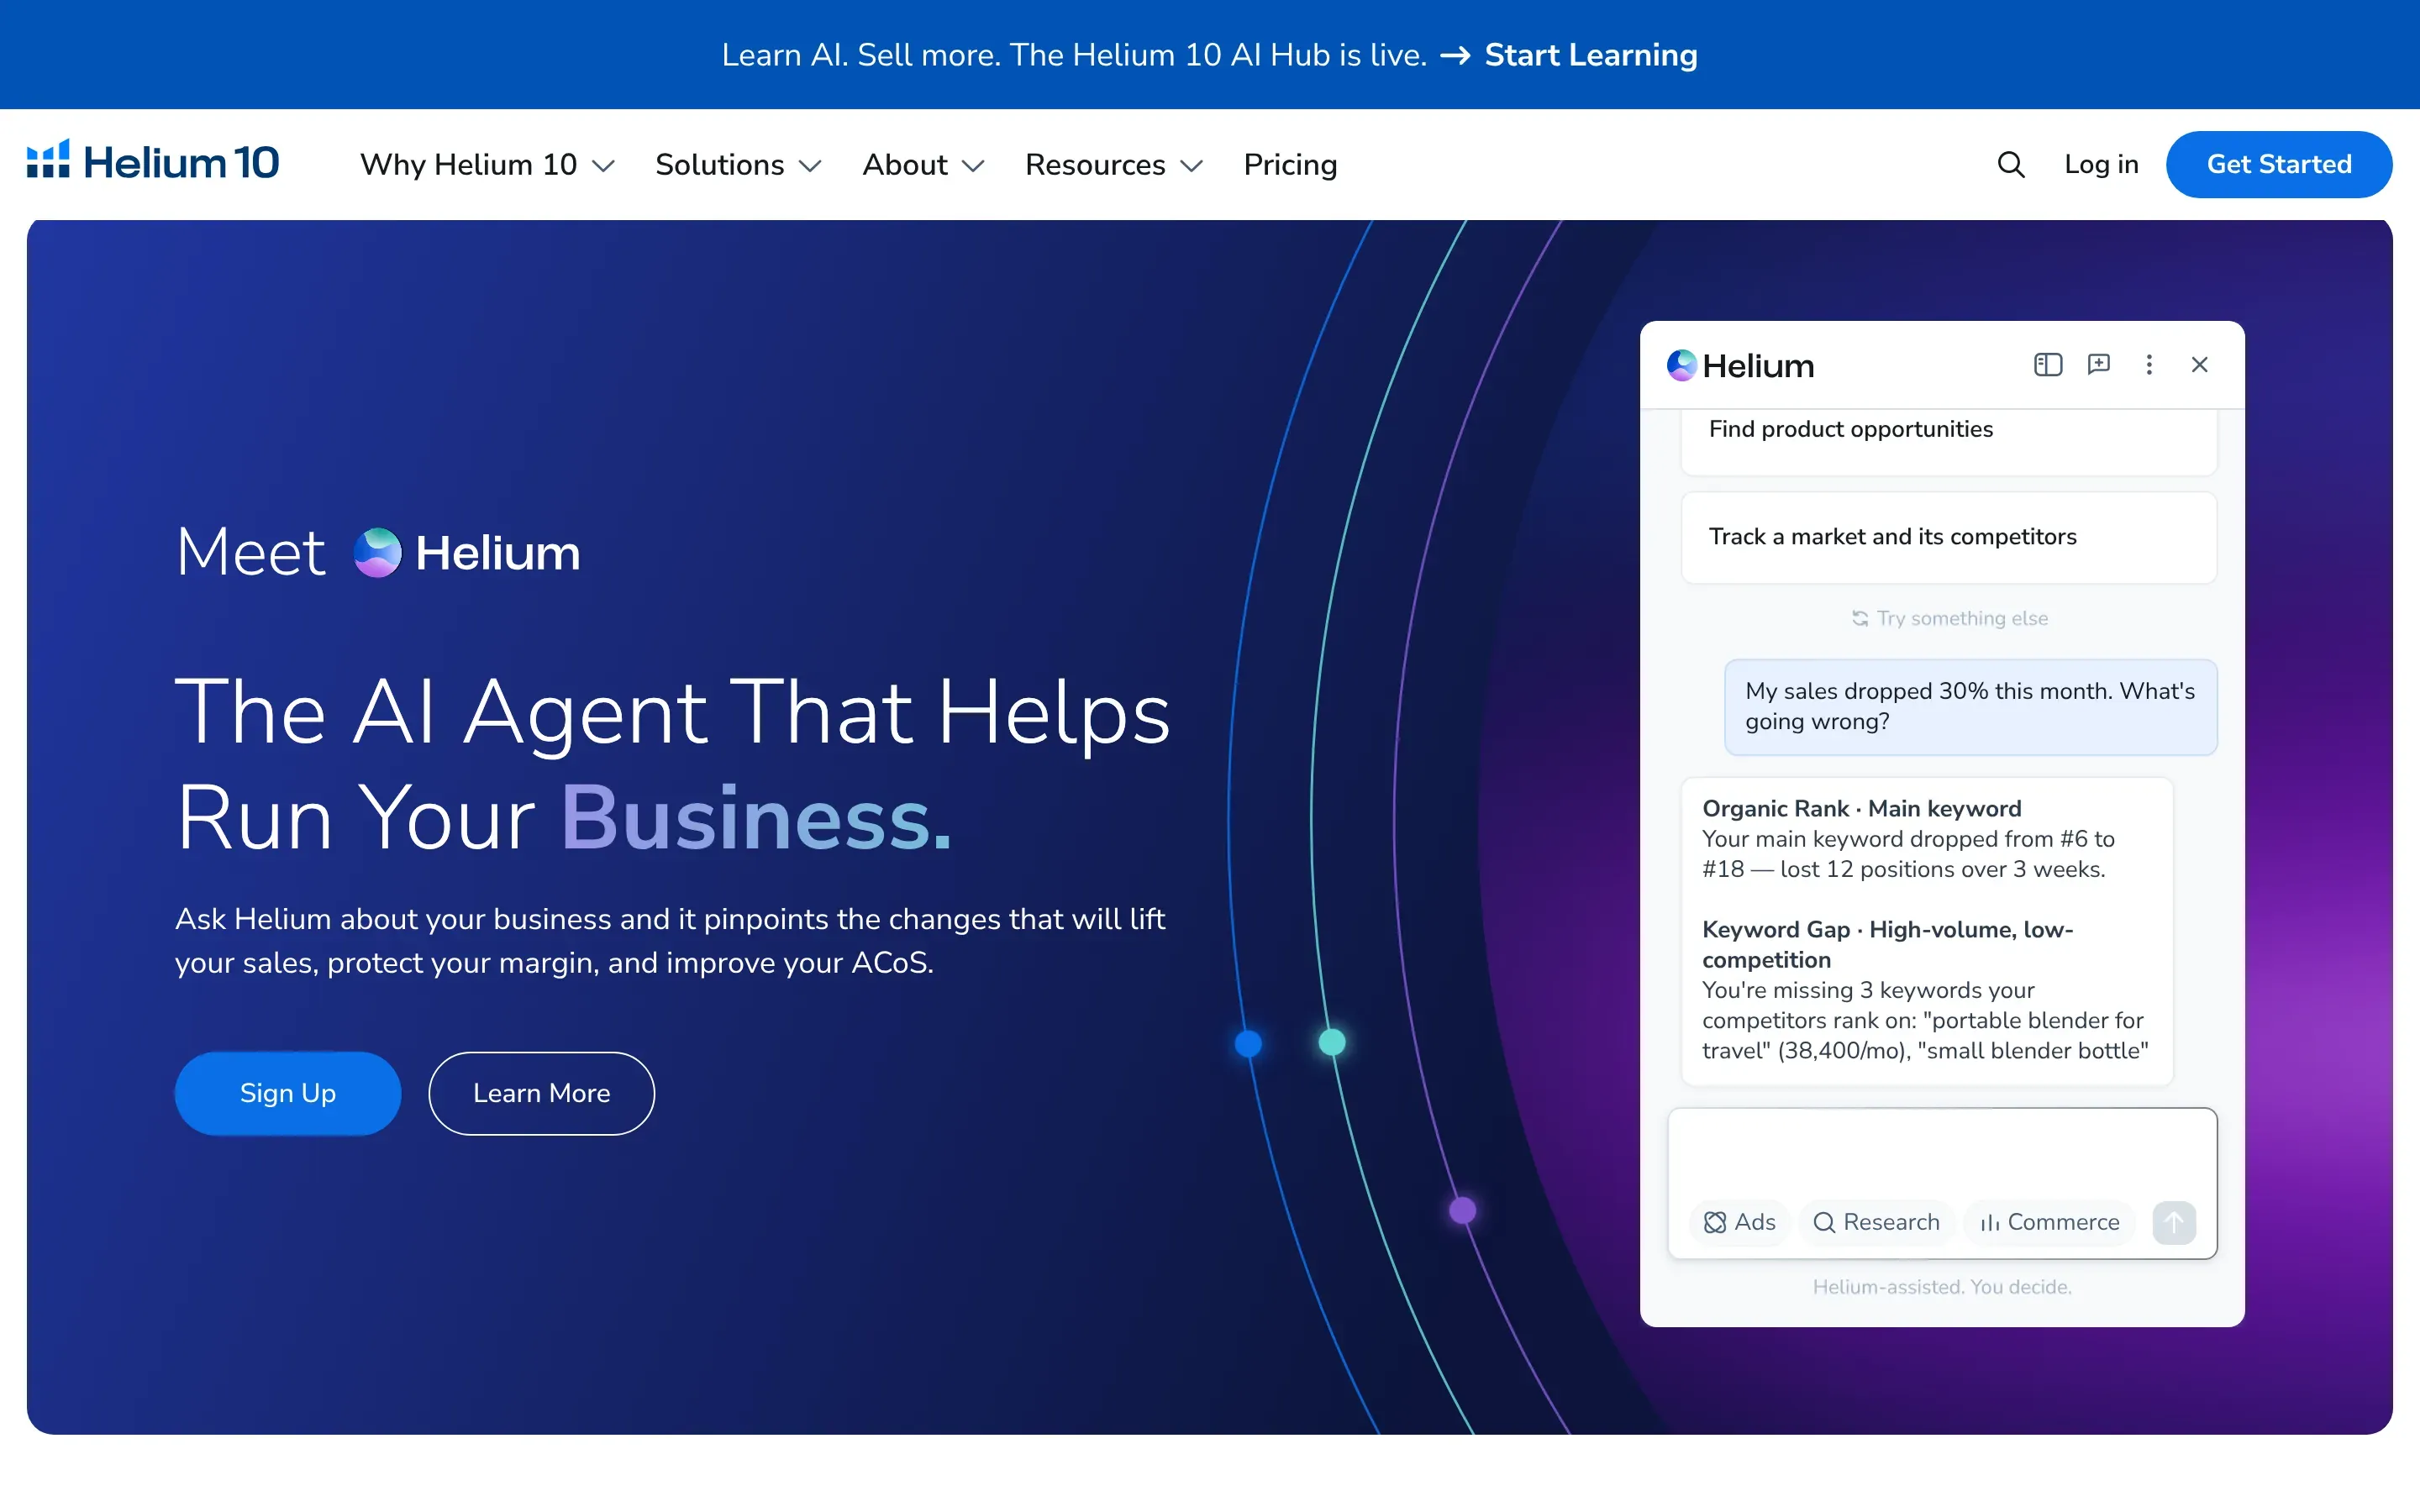Open the Helium chat three-dot menu
Image resolution: width=2420 pixels, height=1512 pixels.
[2149, 365]
